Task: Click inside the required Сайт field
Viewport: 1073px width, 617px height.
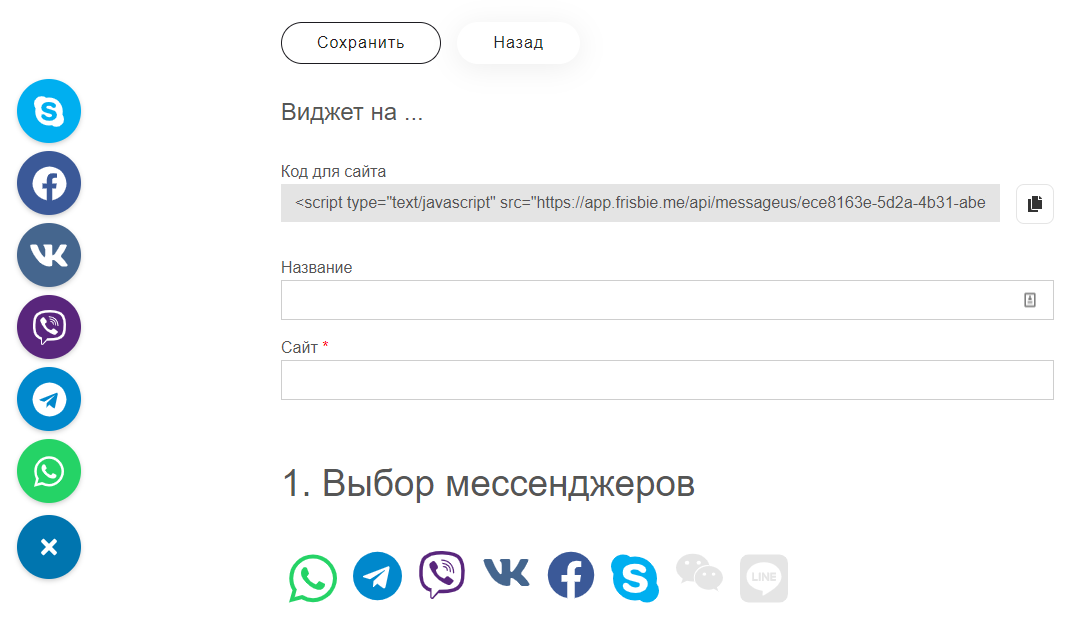Action: click(666, 379)
